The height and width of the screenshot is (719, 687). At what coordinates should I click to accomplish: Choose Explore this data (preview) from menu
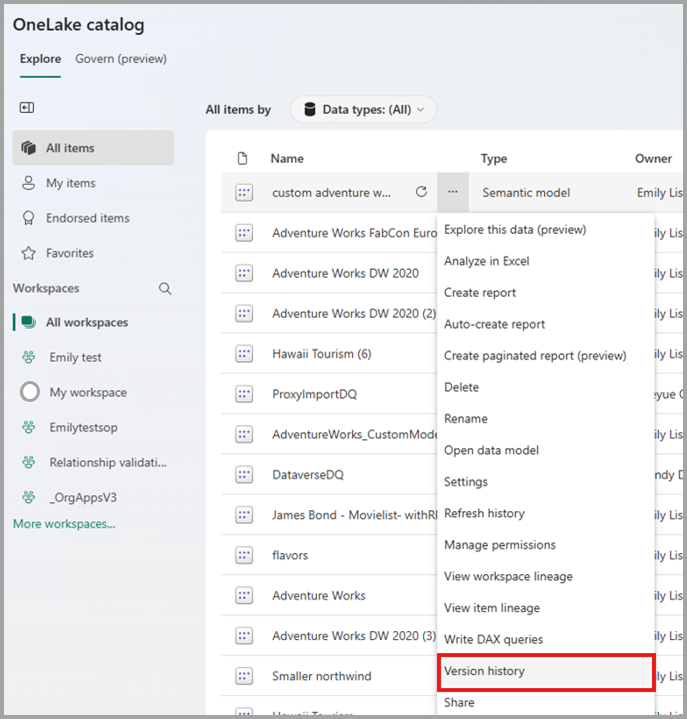pos(546,230)
